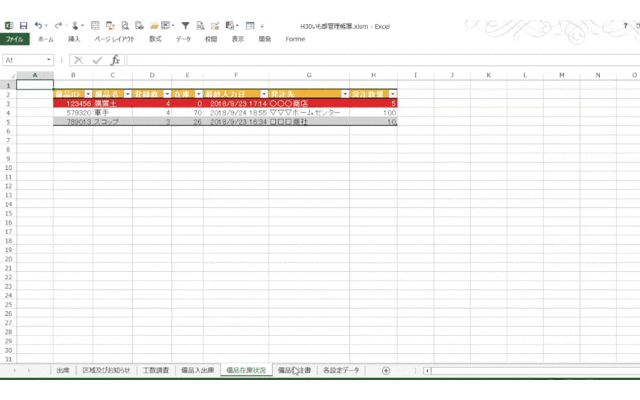Image resolution: width=640 pixels, height=400 pixels.
Task: Click the Insert Function fx icon
Action: (115, 60)
